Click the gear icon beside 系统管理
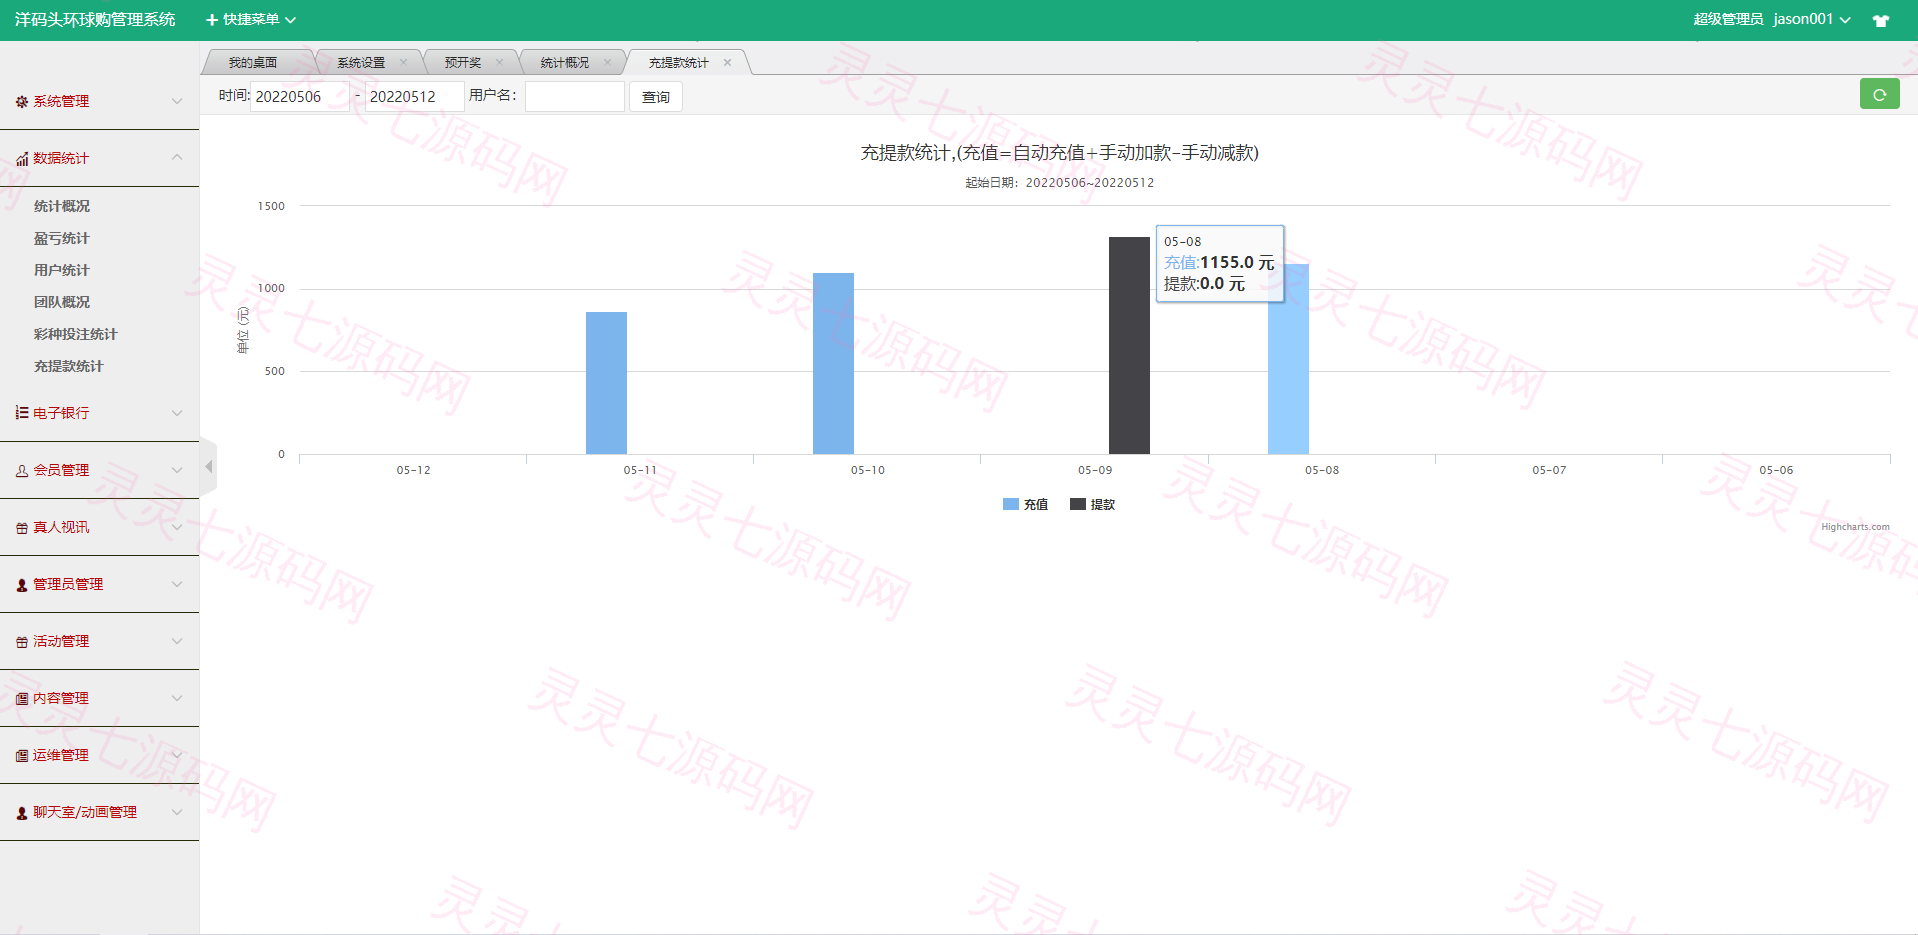 point(22,101)
